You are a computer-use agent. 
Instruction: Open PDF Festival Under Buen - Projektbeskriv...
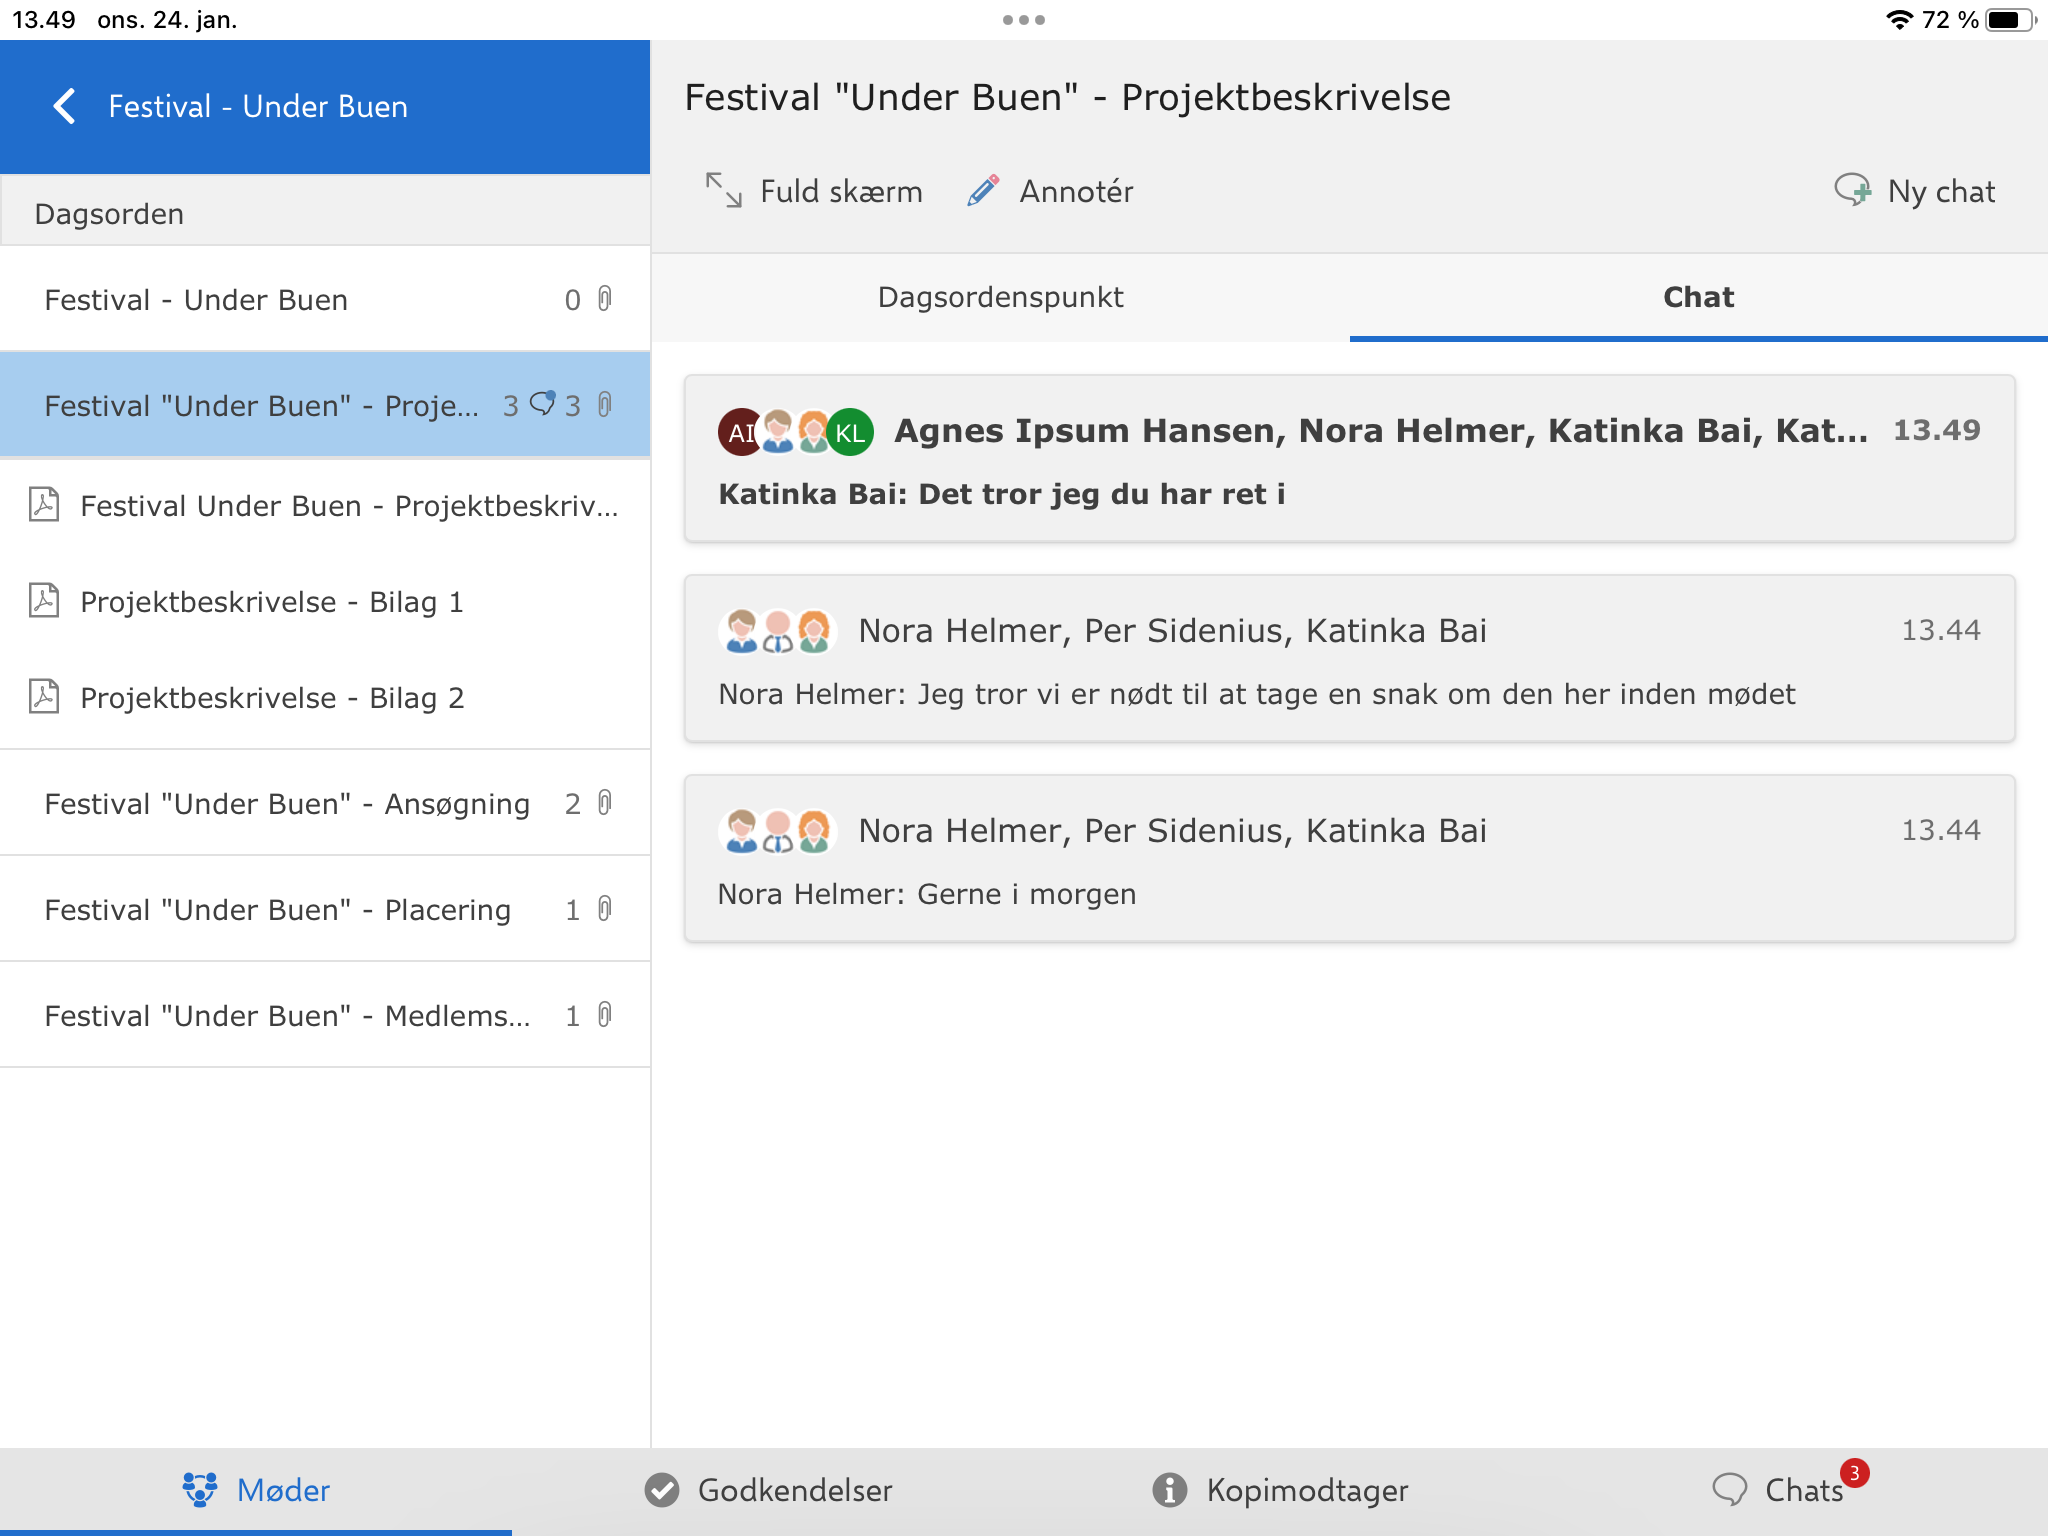(325, 506)
